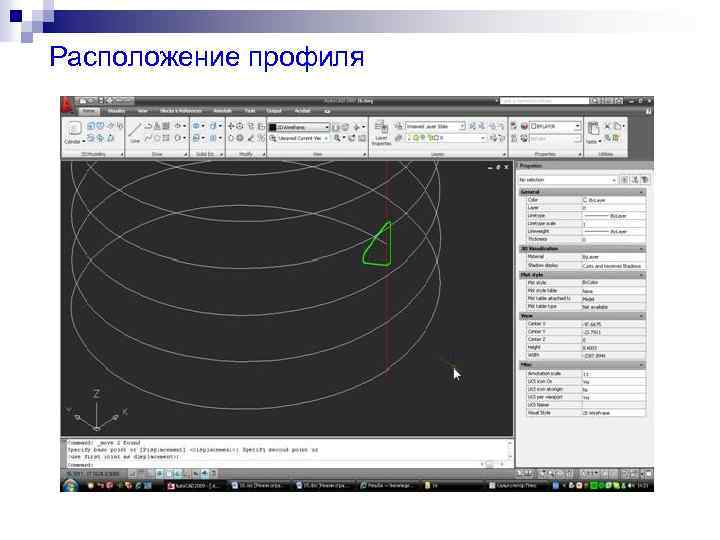Open the Blocks & References ribbon tab
Screen dimensions: 720x540
point(180,111)
